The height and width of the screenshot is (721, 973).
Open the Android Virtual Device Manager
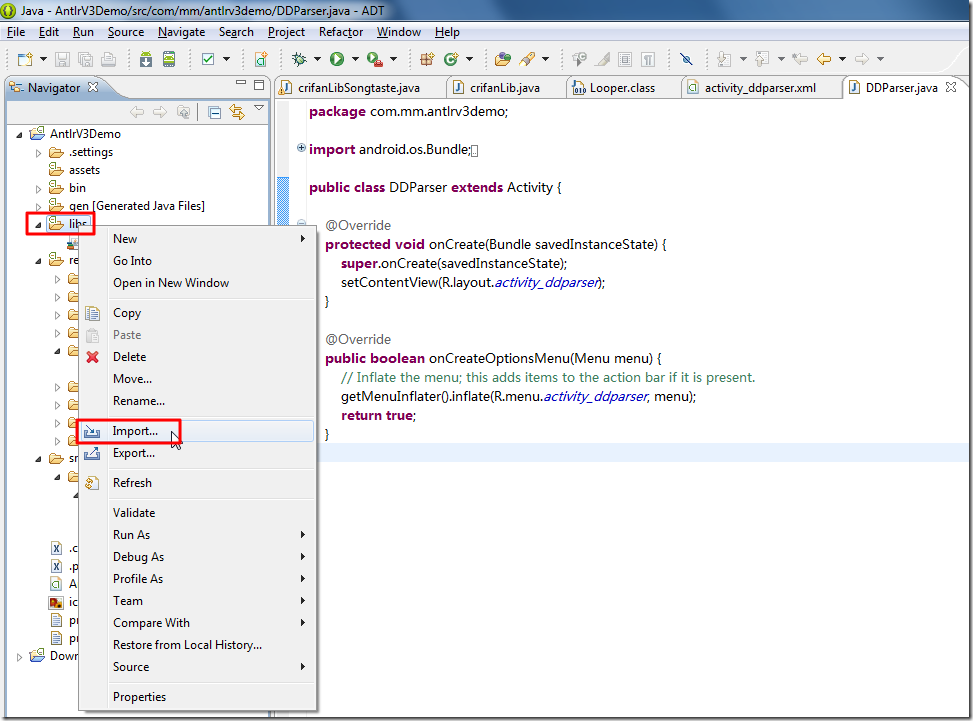click(169, 59)
